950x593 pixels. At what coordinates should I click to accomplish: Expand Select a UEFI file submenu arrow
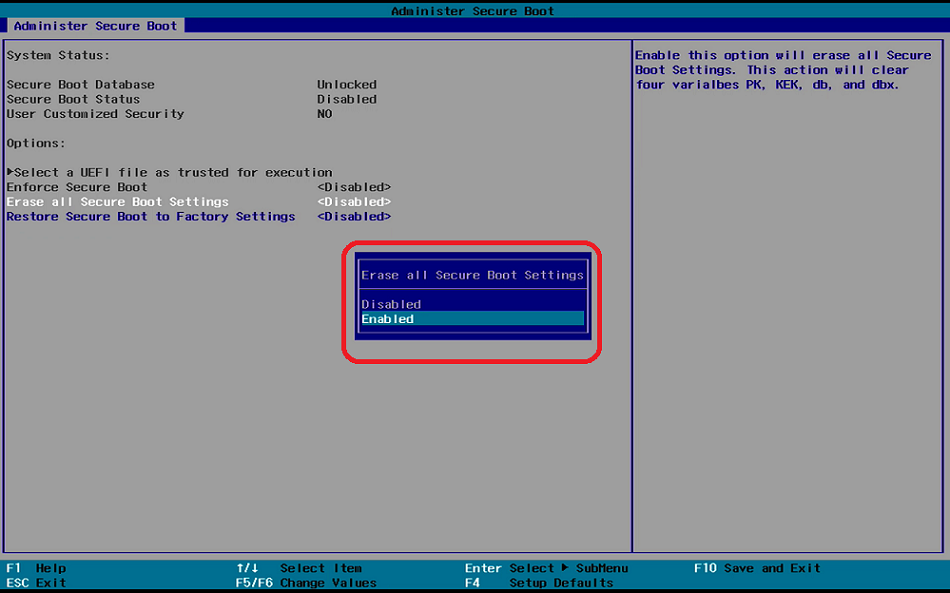click(x=10, y=172)
